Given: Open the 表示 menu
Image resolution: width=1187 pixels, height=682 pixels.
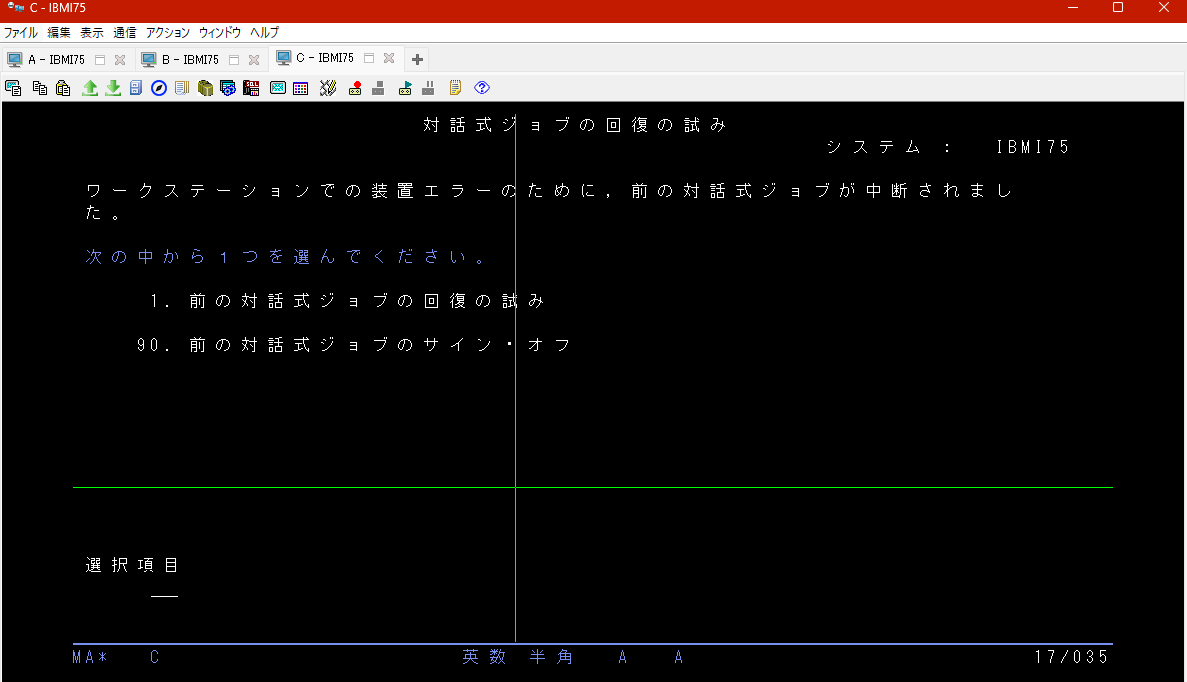Looking at the screenshot, I should 92,33.
